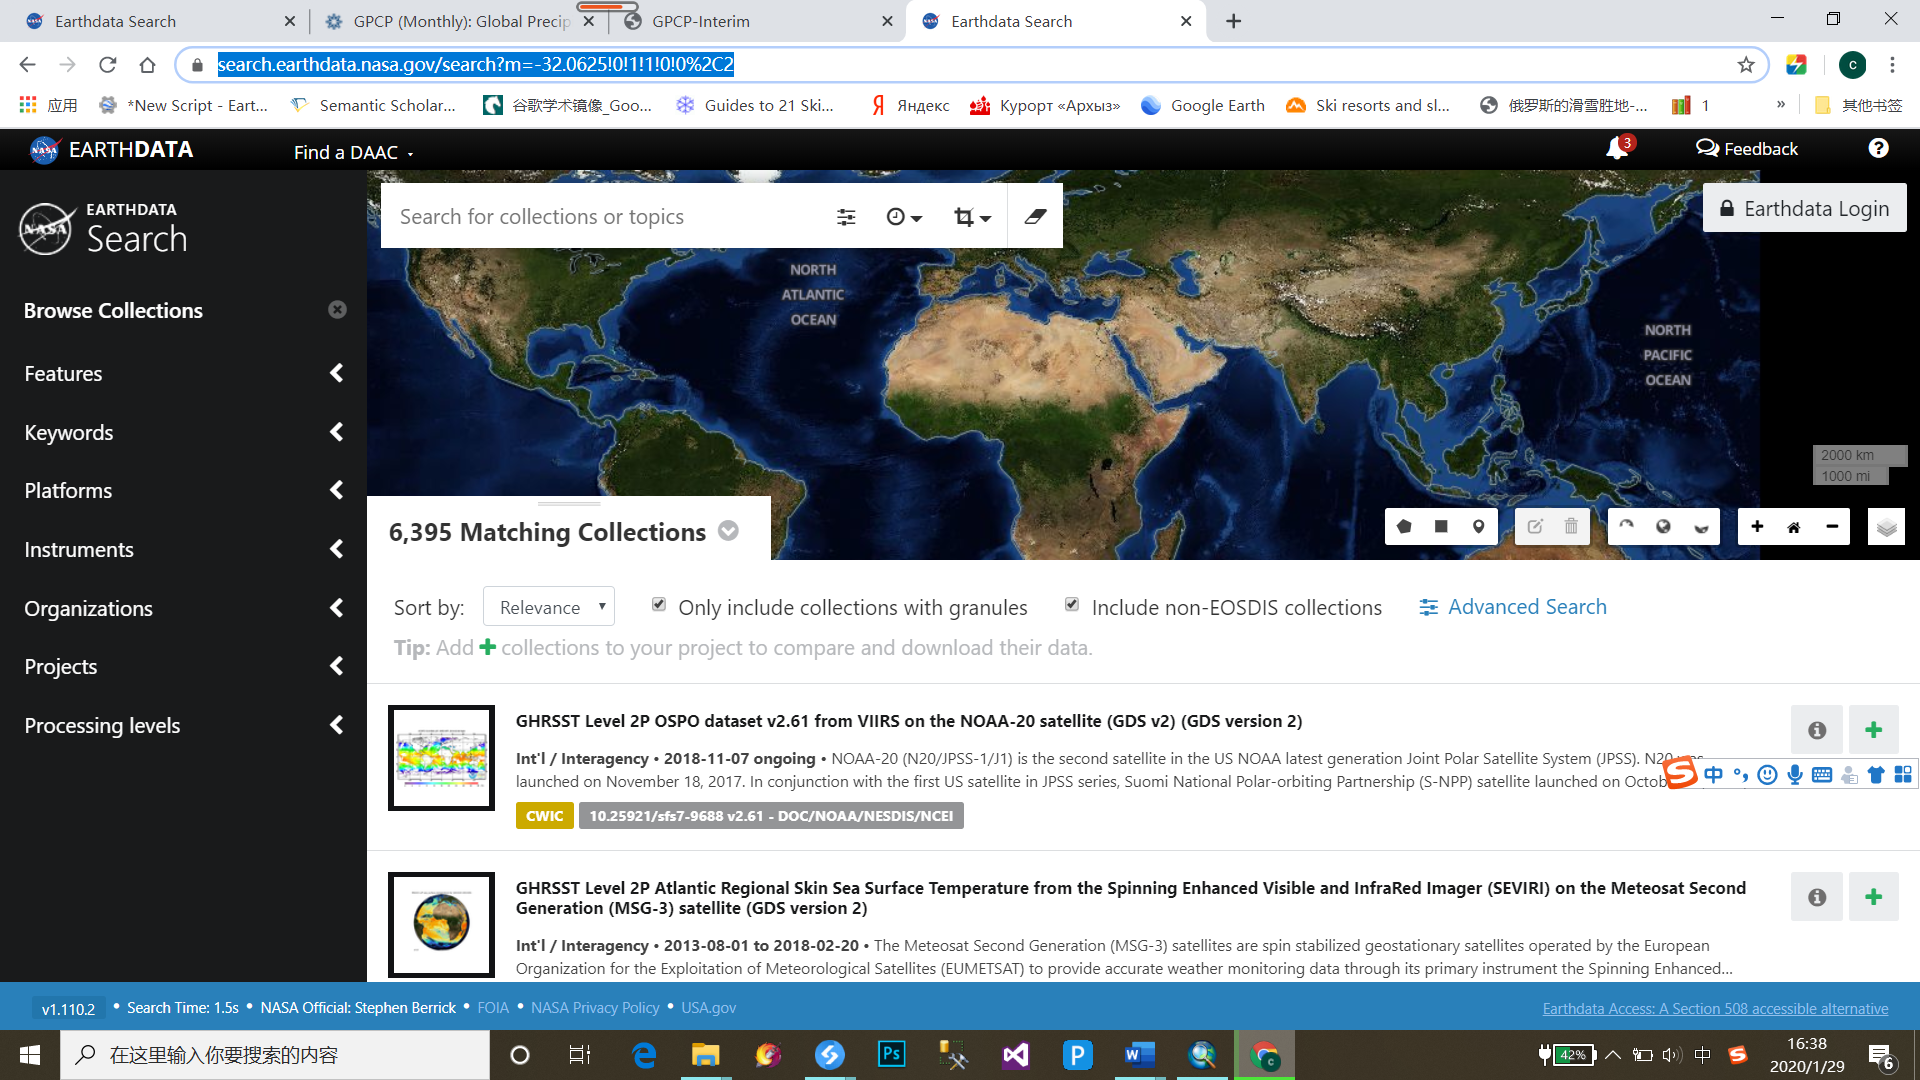Reset map view with home icon
This screenshot has width=1920, height=1080.
pyautogui.click(x=1794, y=527)
